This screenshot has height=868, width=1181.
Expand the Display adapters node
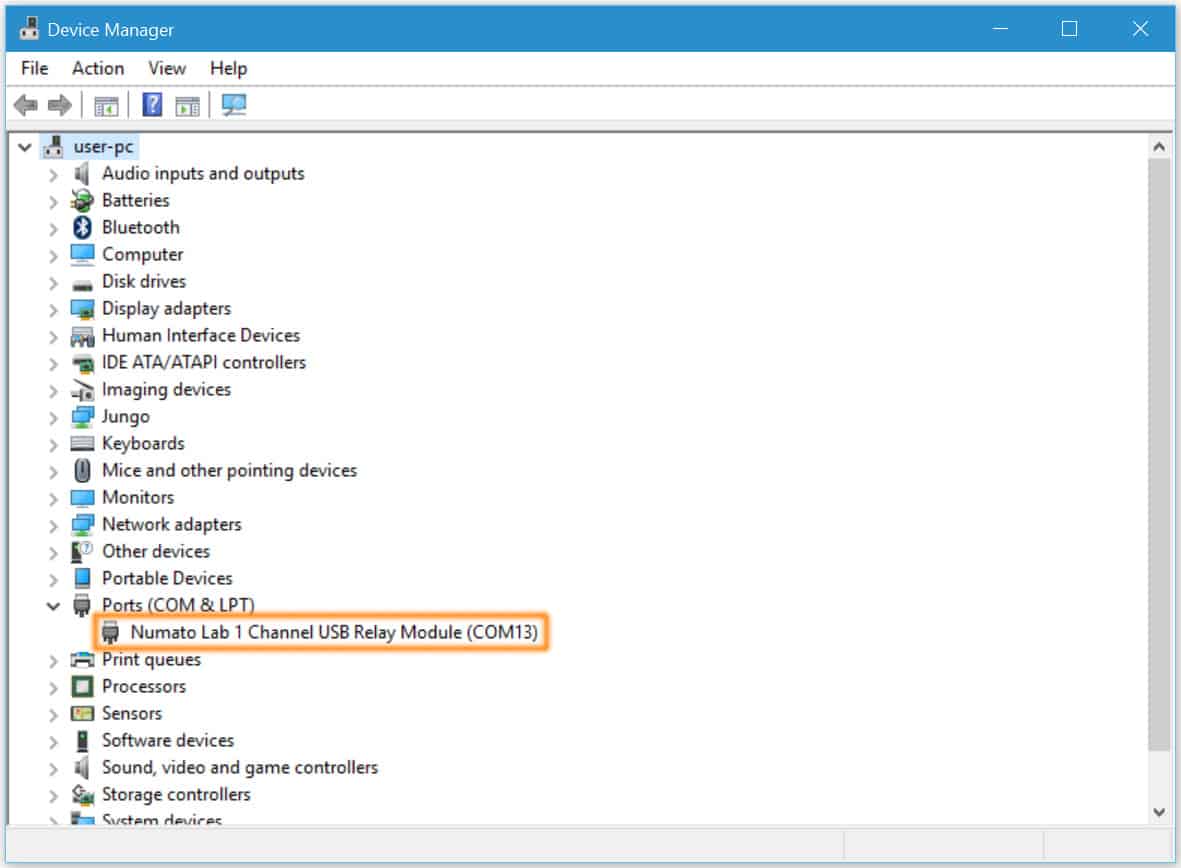tap(53, 309)
